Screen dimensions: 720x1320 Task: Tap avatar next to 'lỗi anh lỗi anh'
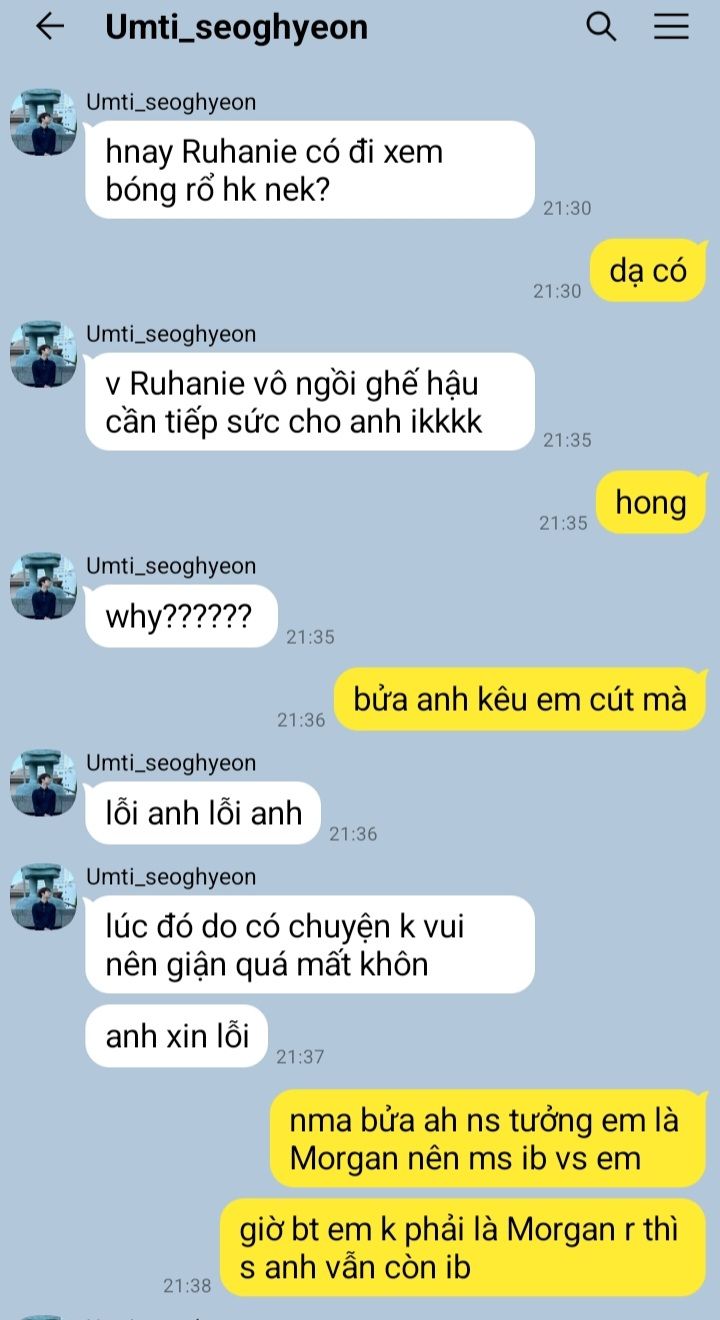pyautogui.click(x=43, y=783)
